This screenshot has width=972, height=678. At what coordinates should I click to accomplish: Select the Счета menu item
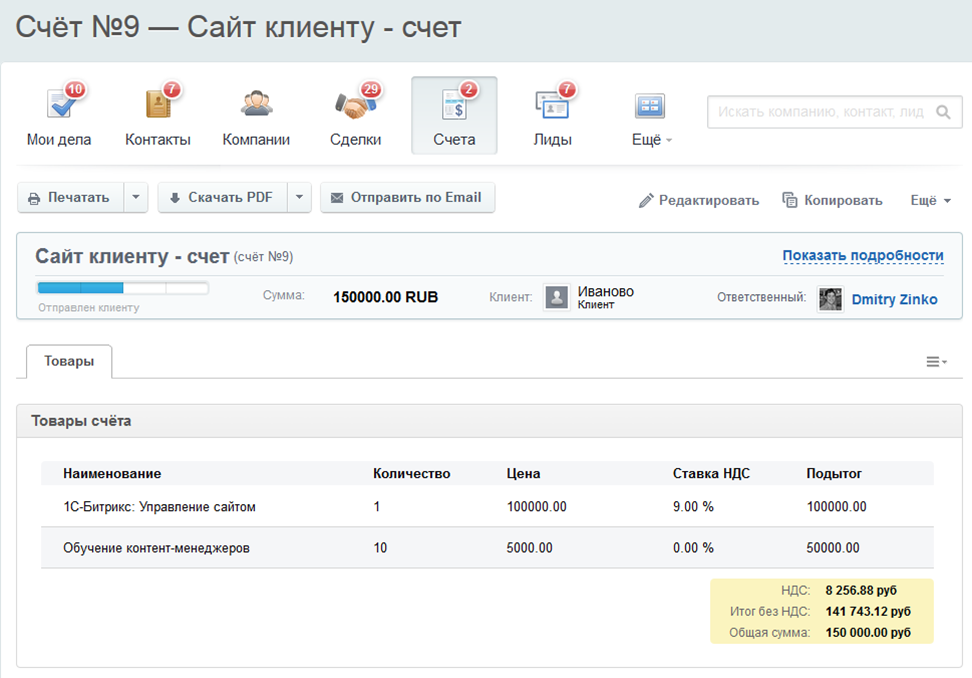point(454,116)
